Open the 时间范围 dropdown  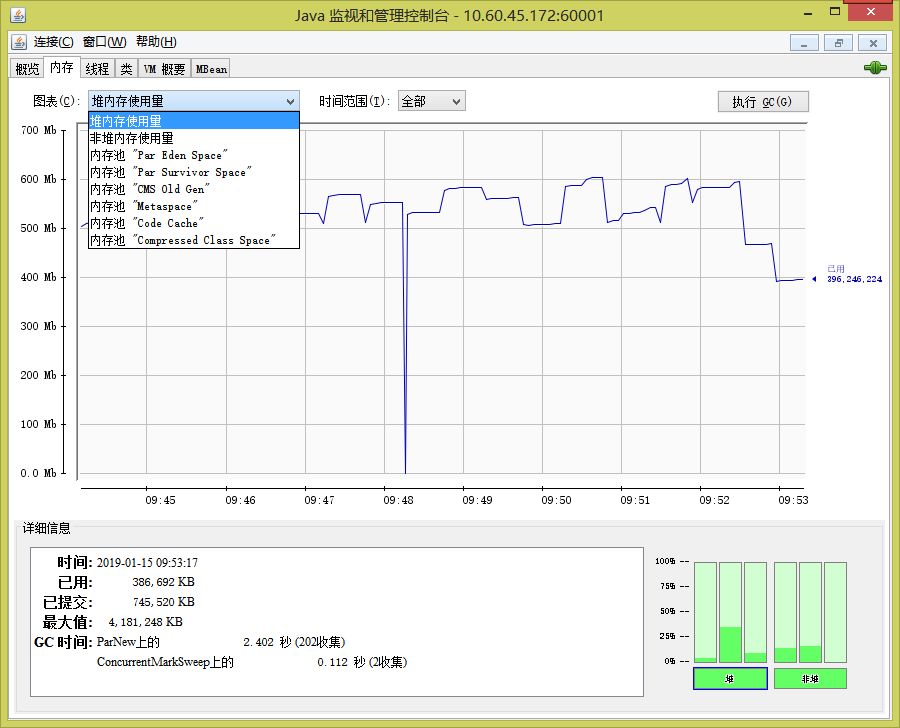pos(431,102)
